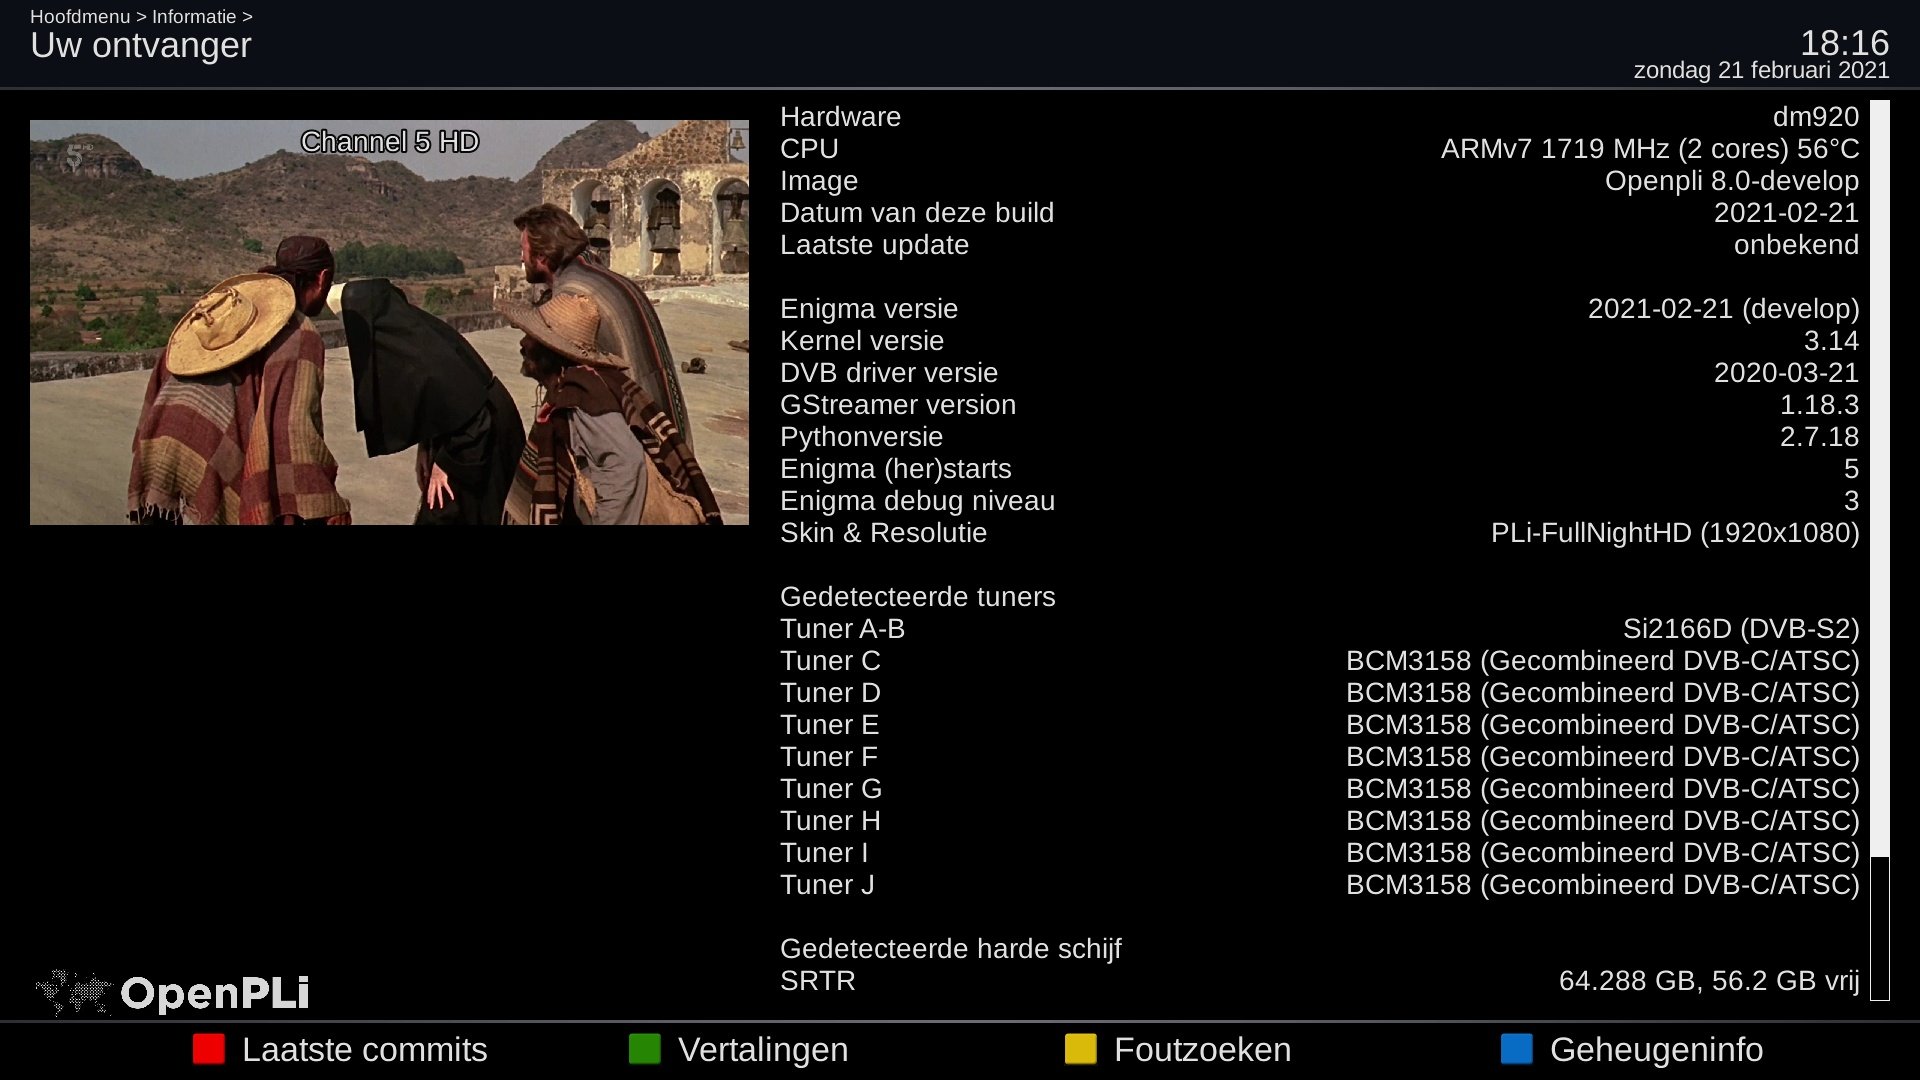The width and height of the screenshot is (1920, 1080).
Task: Open the Vertalingen label
Action: pyautogui.click(x=763, y=1049)
